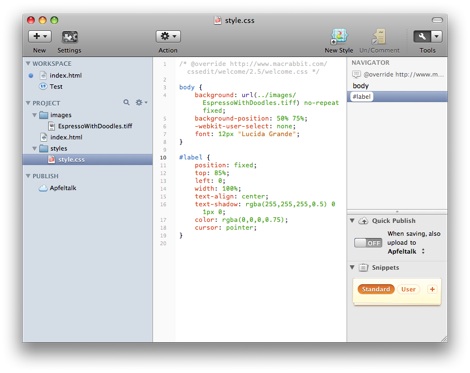The width and height of the screenshot is (470, 373).
Task: Collapse the WORKSPACE section
Action: 28,63
